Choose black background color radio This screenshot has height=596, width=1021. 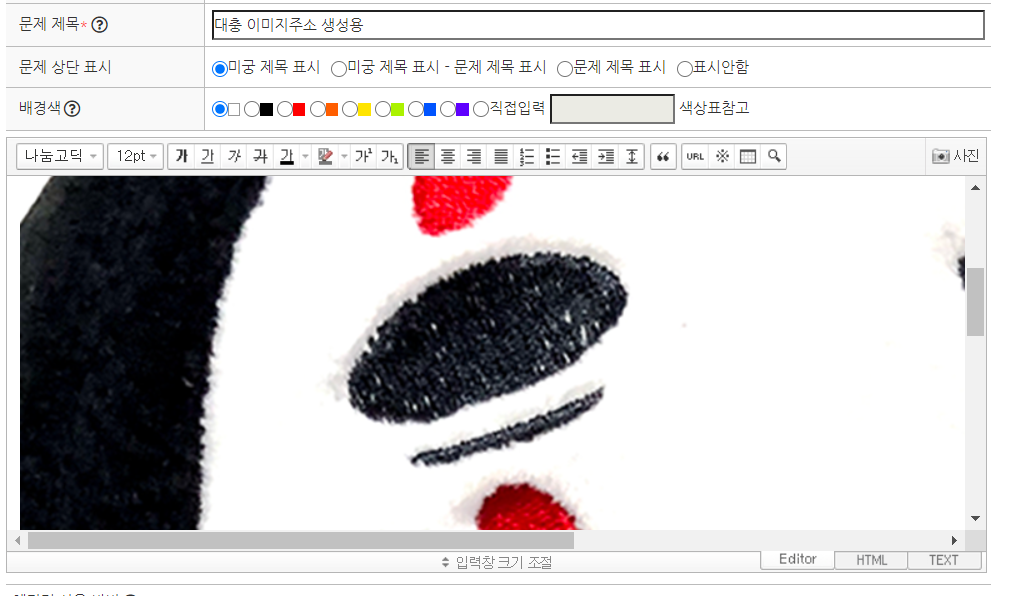coord(252,109)
